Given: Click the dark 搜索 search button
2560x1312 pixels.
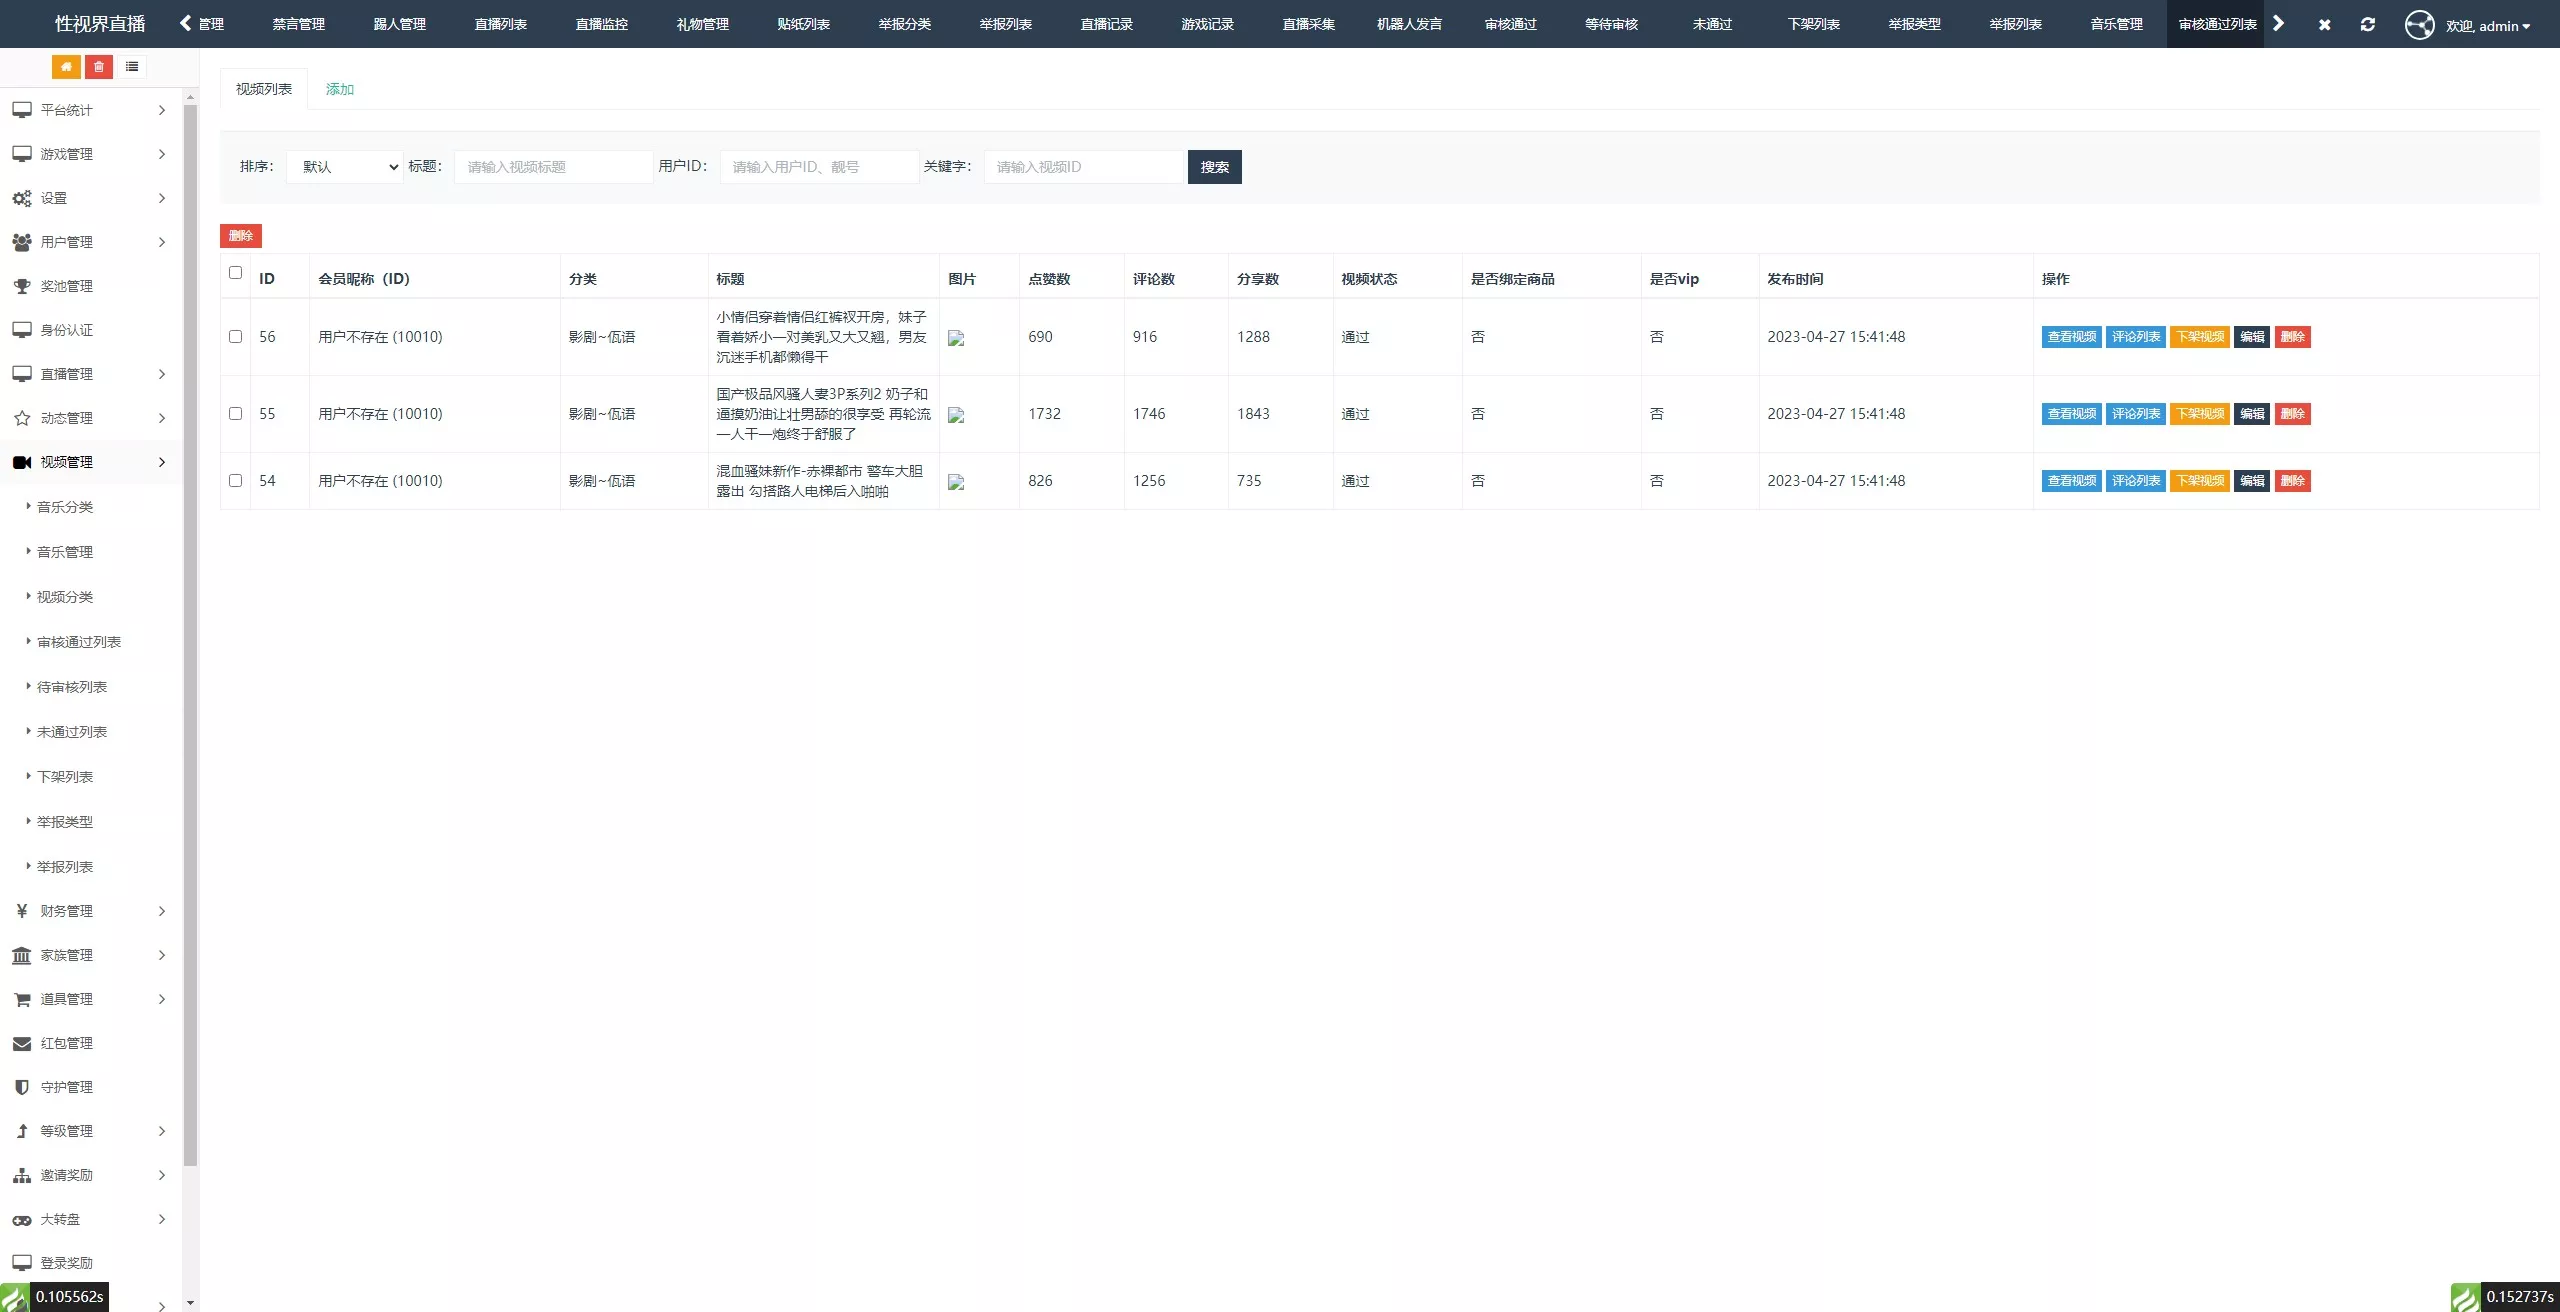Looking at the screenshot, I should [x=1214, y=167].
